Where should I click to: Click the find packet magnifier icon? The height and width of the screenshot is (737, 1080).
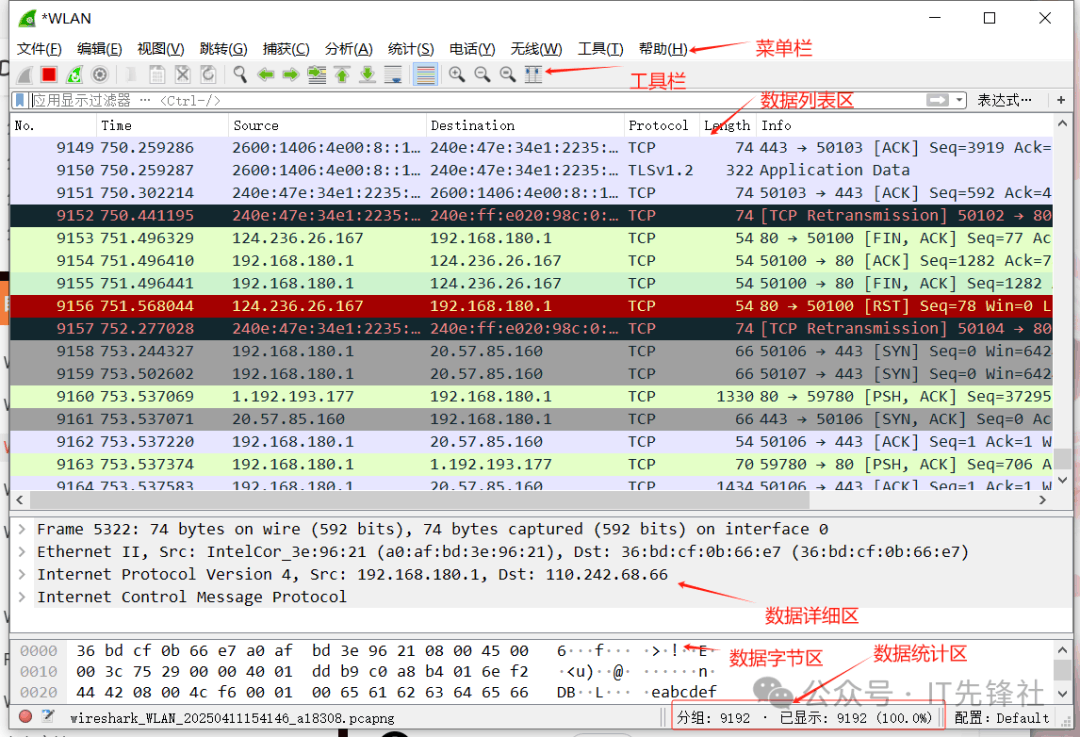(x=240, y=75)
